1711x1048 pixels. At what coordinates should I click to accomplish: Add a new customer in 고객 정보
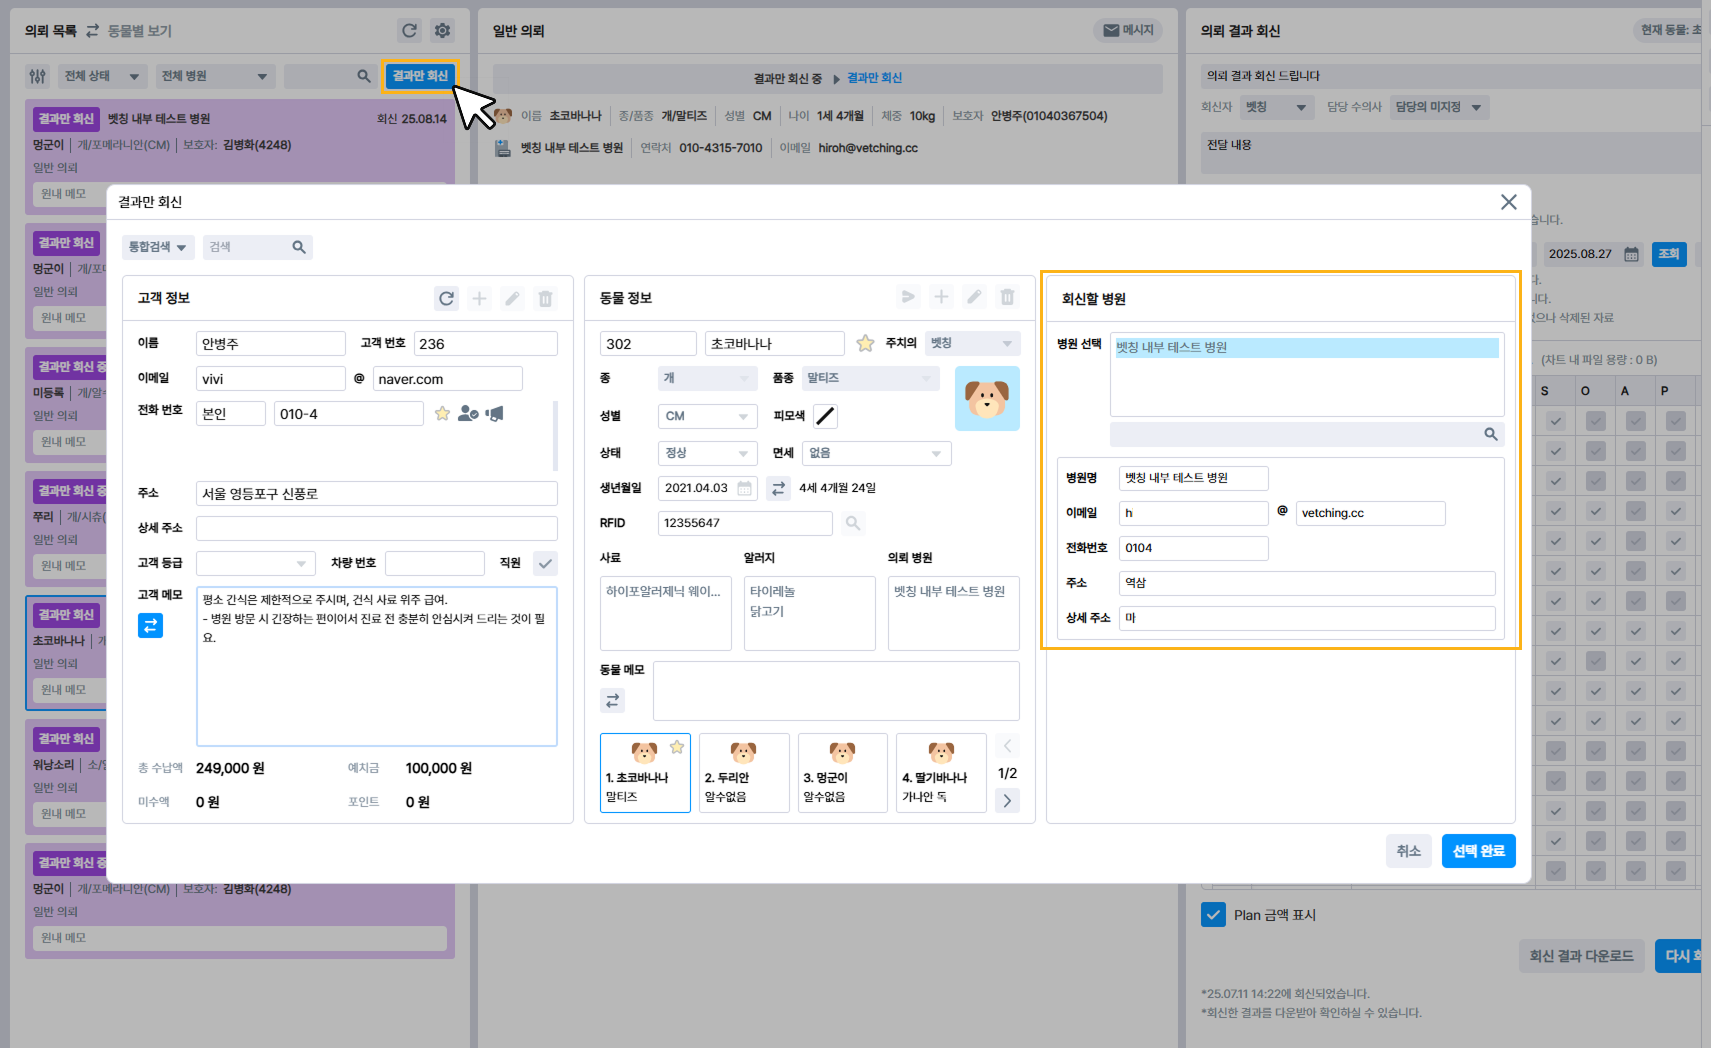480,298
